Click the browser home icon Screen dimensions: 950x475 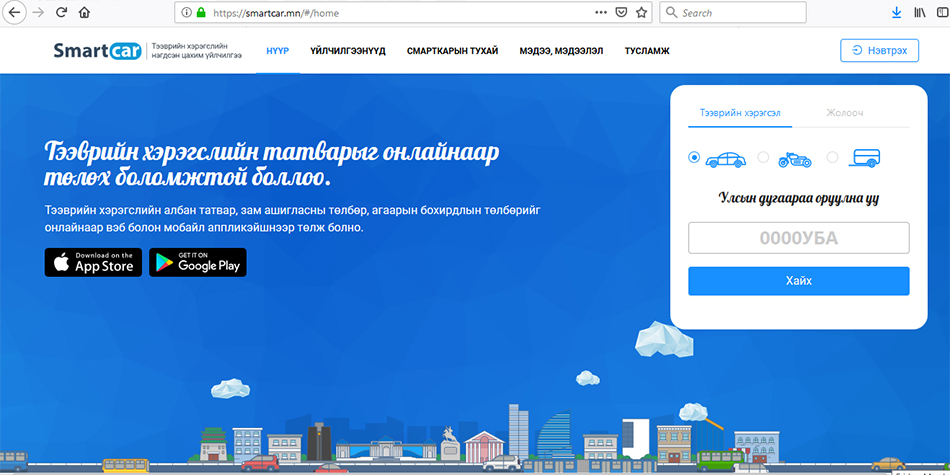[x=84, y=13]
